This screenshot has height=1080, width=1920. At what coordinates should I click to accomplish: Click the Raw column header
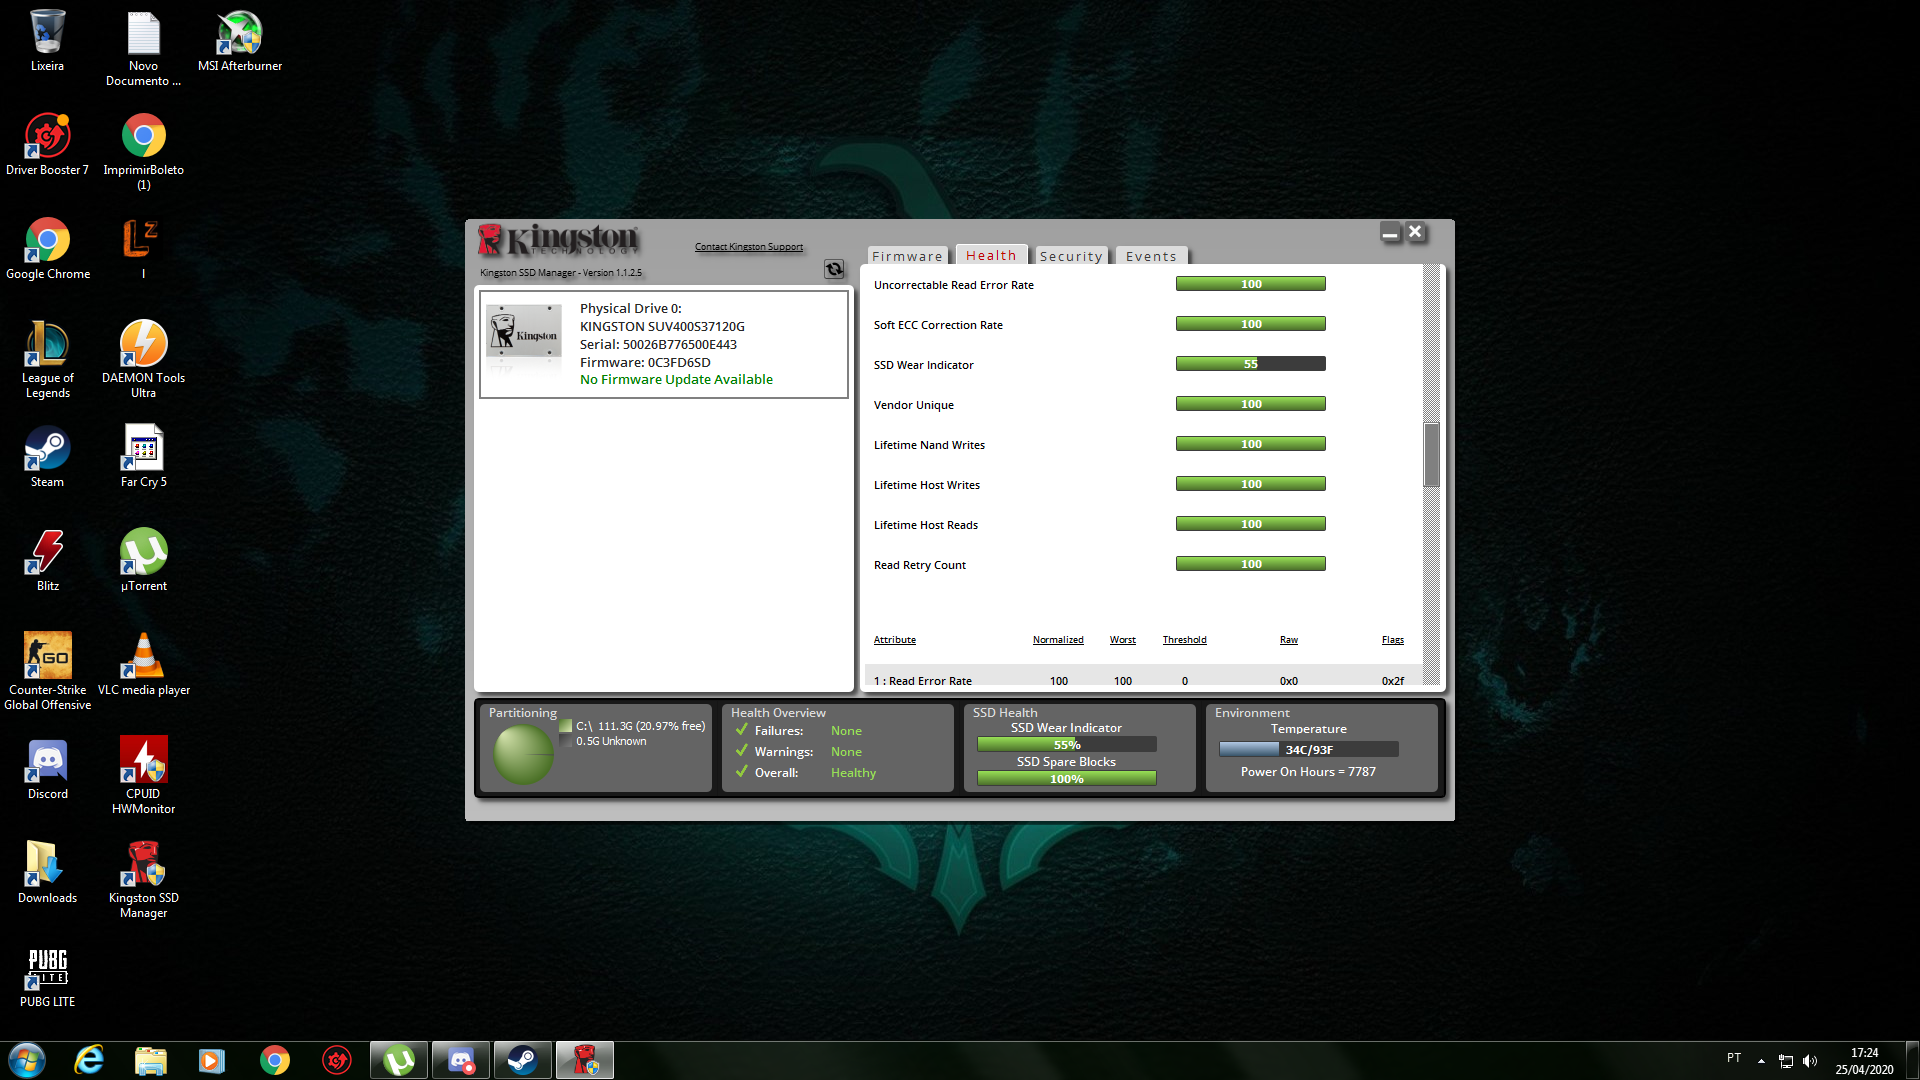pos(1289,640)
